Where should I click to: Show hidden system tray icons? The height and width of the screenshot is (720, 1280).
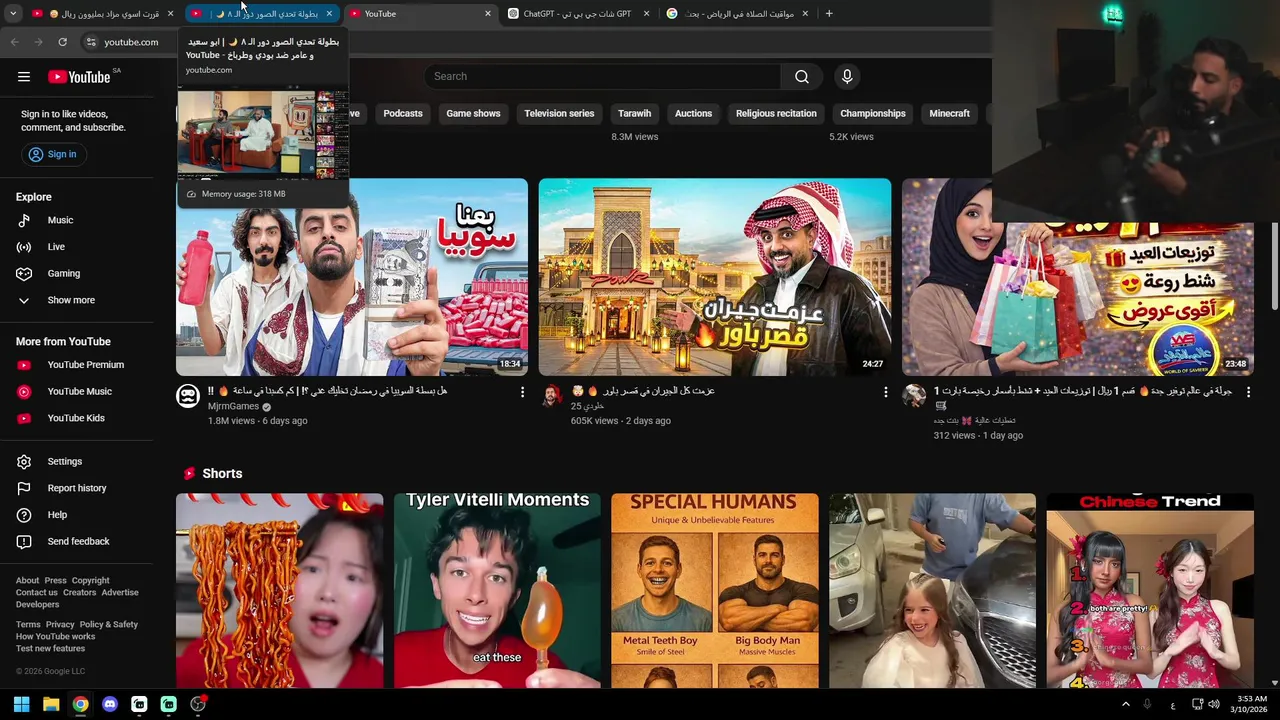[1126, 704]
